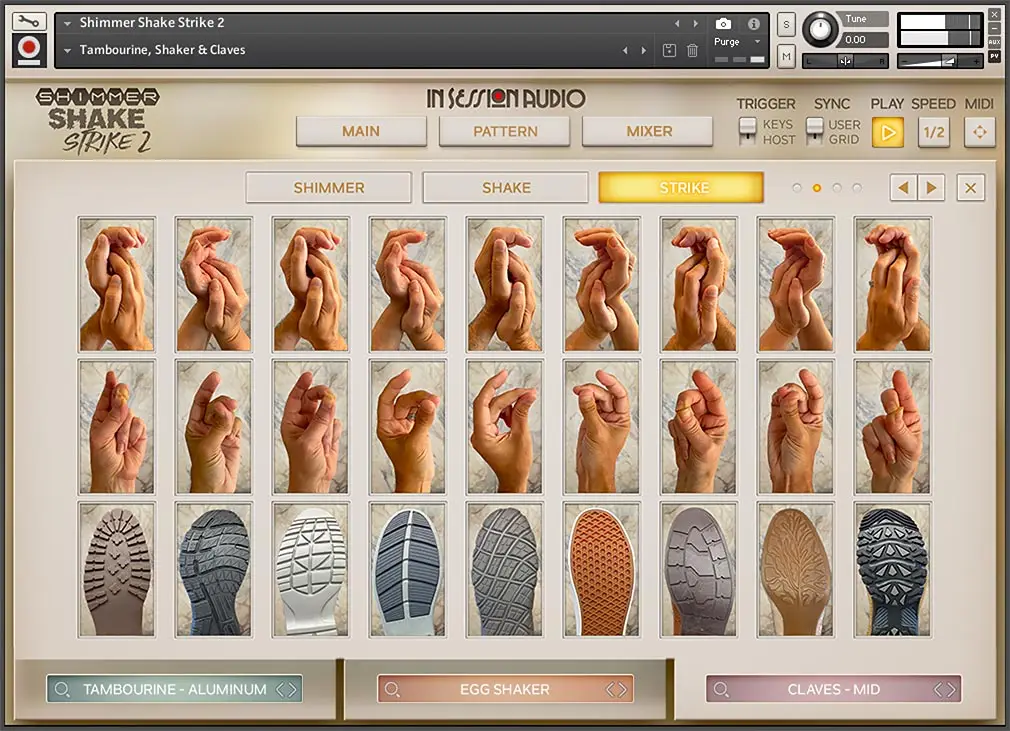Solo the instrument with S button
The image size is (1010, 731).
(786, 25)
